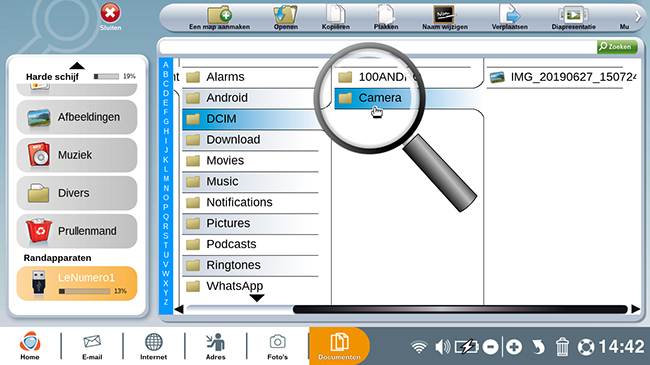Click the zoom out minus icon
650x365 pixels.
(490, 347)
